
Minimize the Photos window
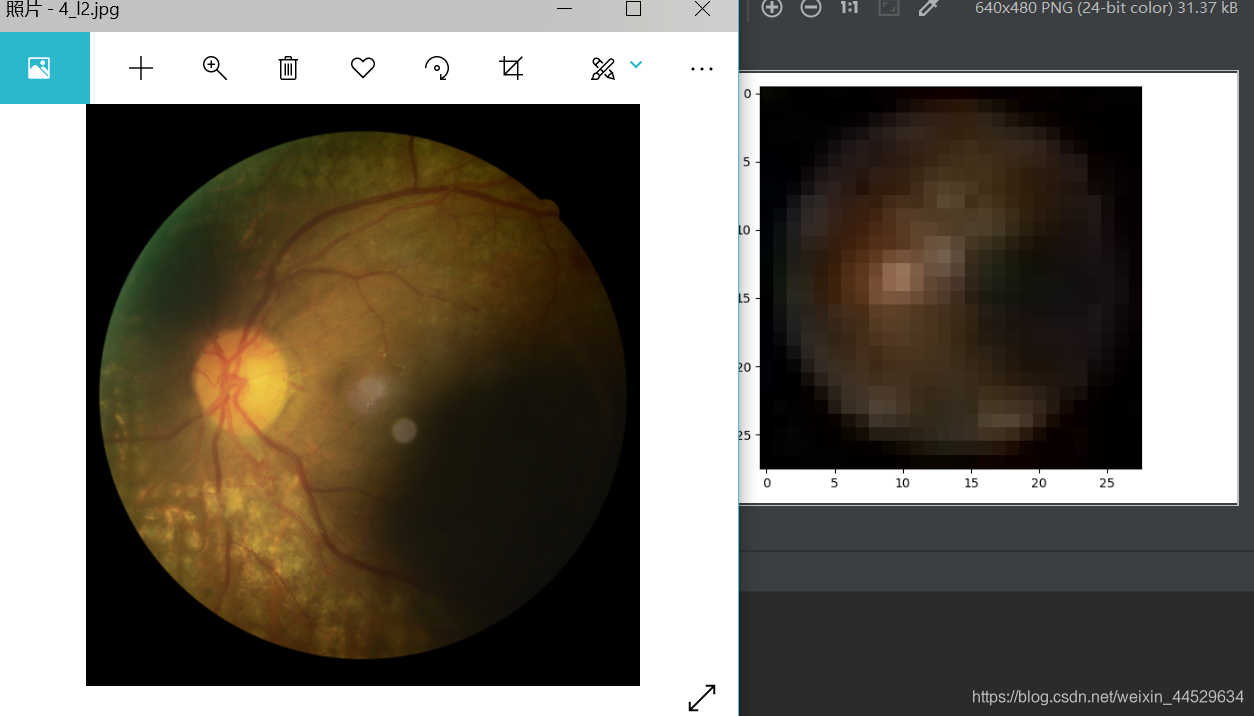point(565,9)
